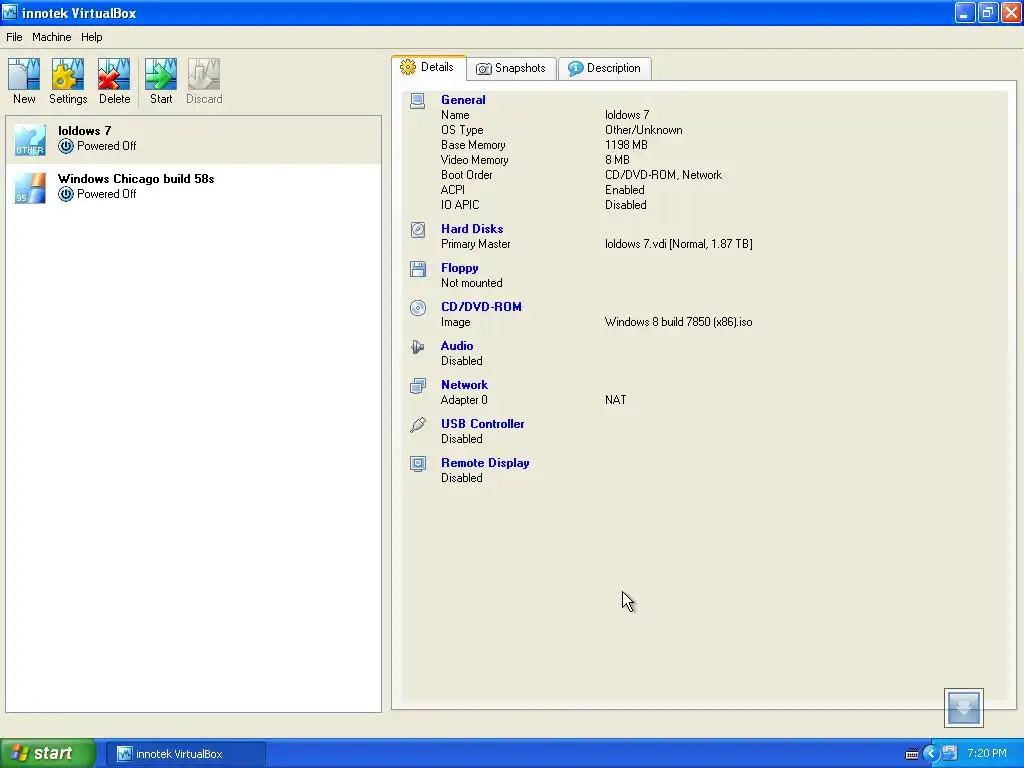Click the Floppy section diskette icon
1024x768 pixels.
418,268
